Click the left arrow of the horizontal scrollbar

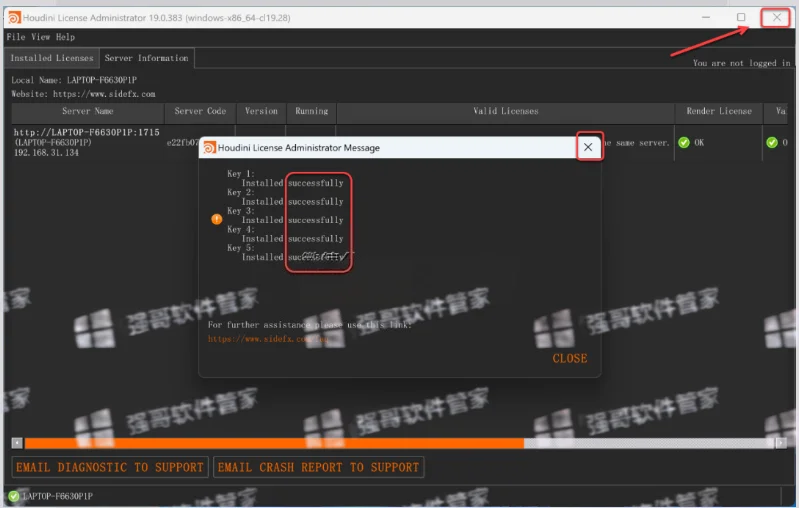[x=17, y=443]
